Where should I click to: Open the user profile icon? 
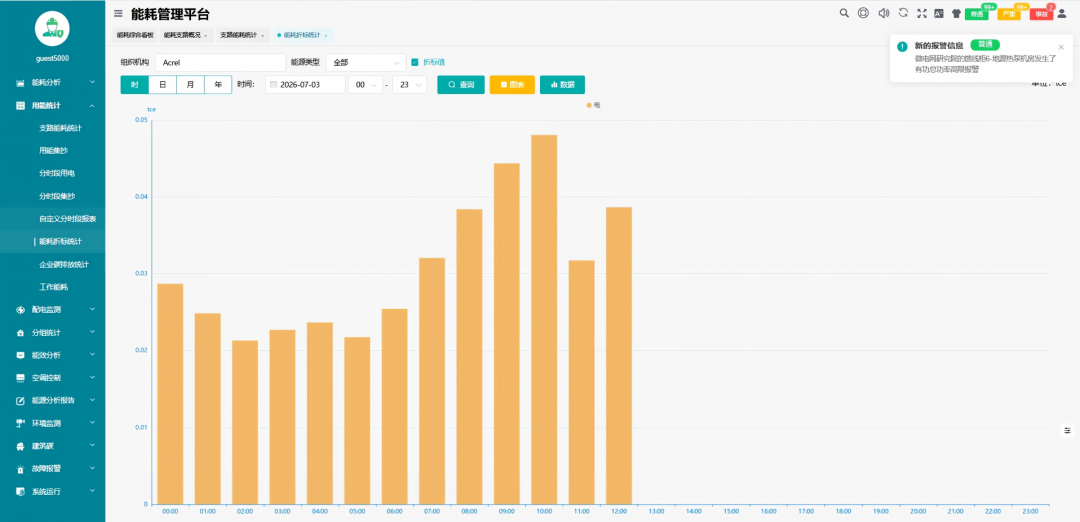coord(1061,13)
